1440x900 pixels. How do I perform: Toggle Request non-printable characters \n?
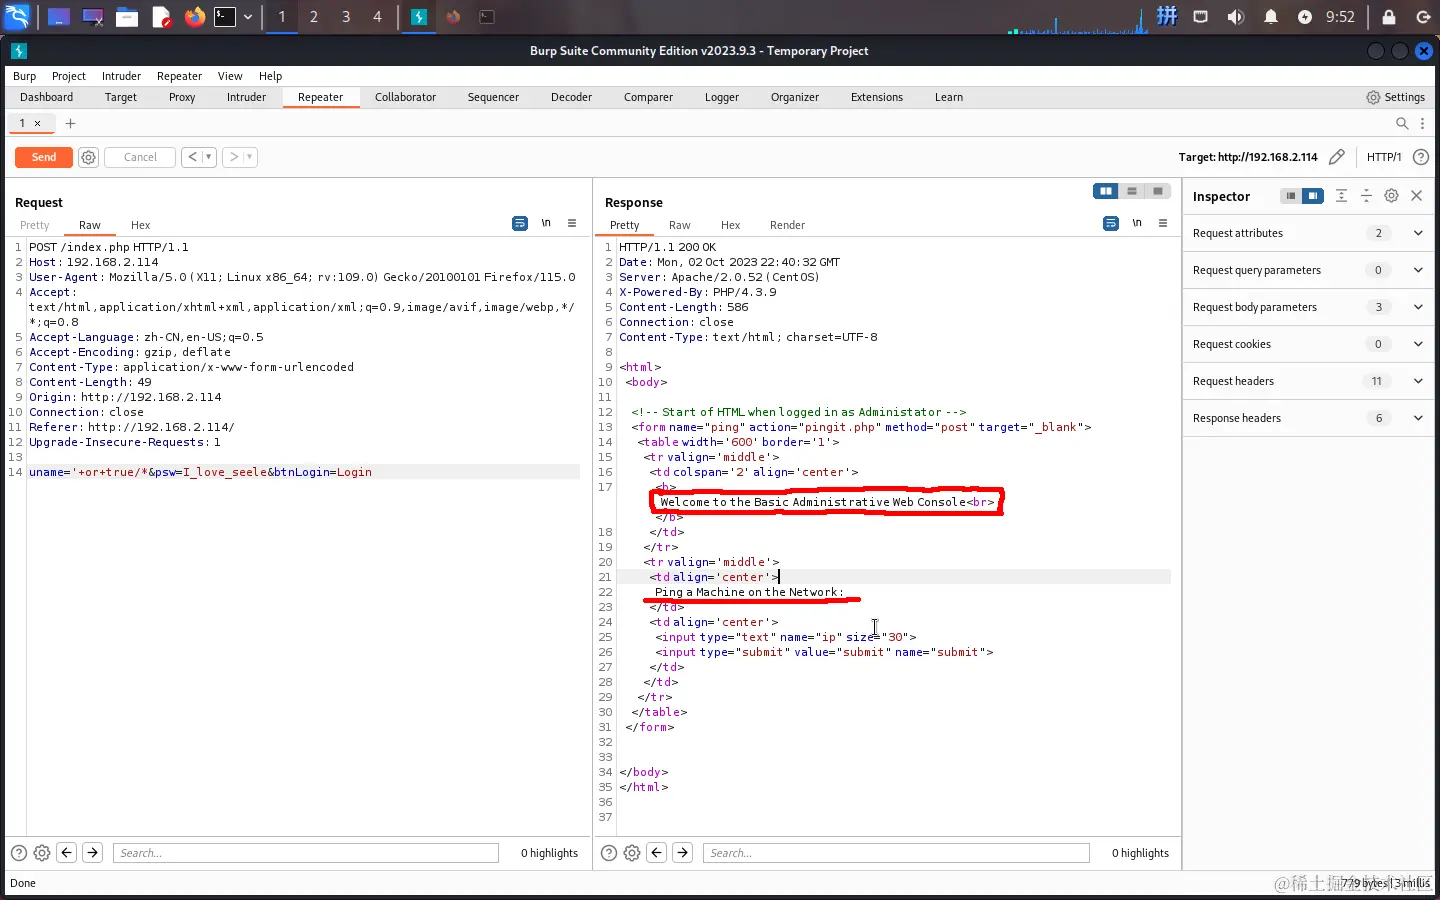pos(546,223)
